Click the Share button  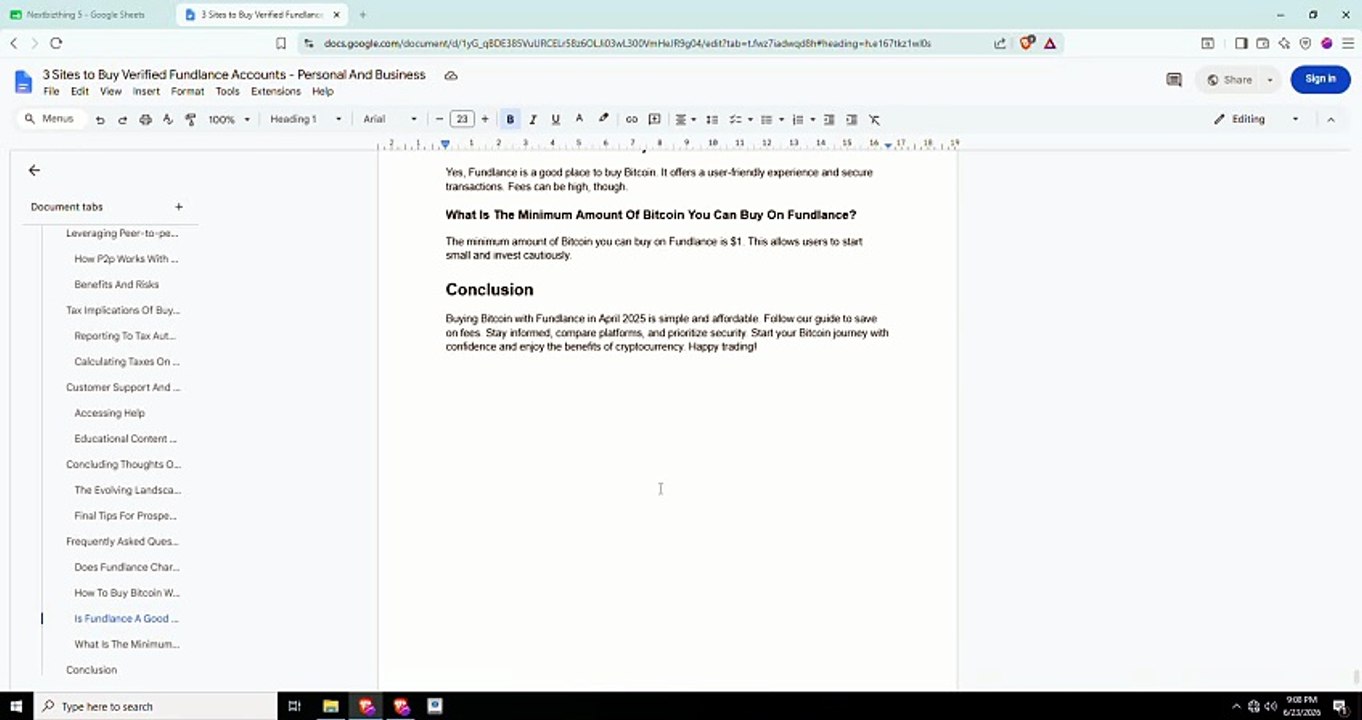1230,80
